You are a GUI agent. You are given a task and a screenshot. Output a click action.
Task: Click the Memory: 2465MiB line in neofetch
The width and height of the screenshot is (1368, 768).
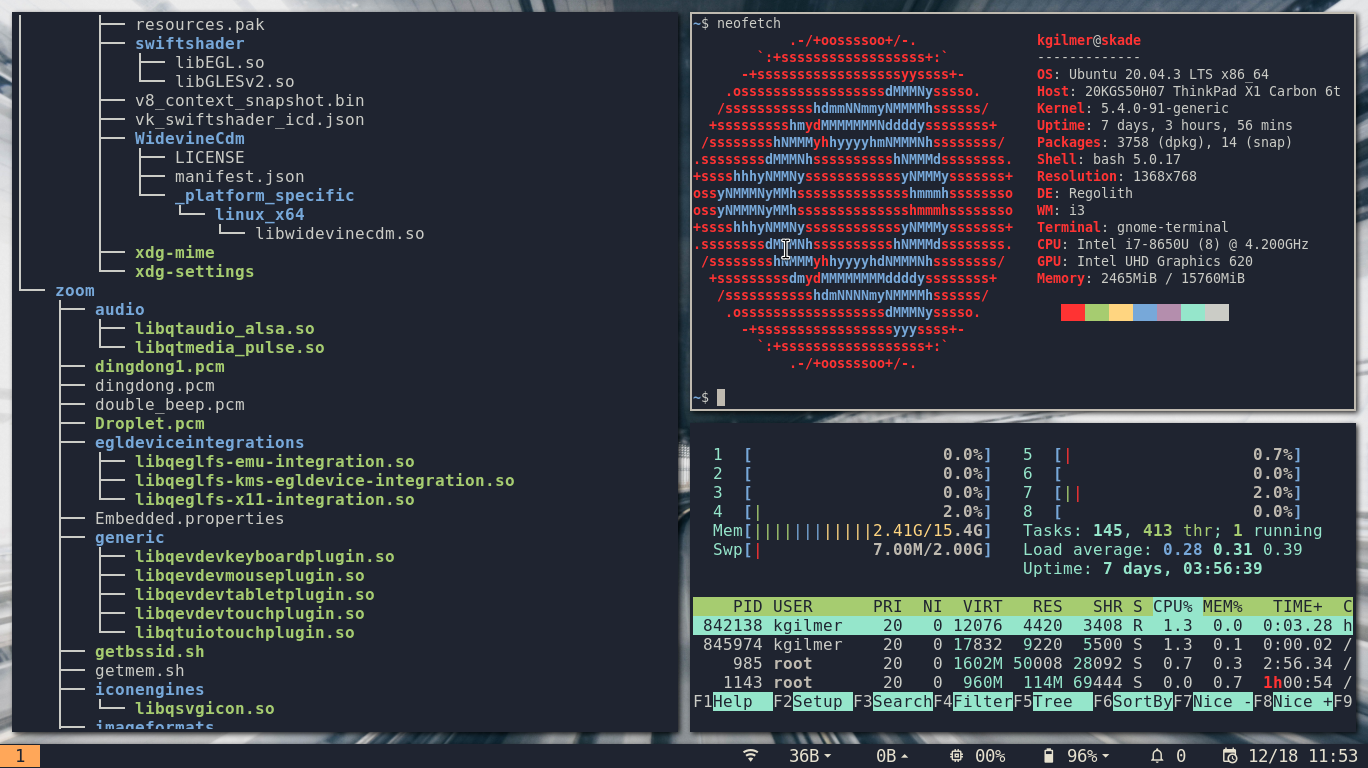pyautogui.click(x=1141, y=279)
